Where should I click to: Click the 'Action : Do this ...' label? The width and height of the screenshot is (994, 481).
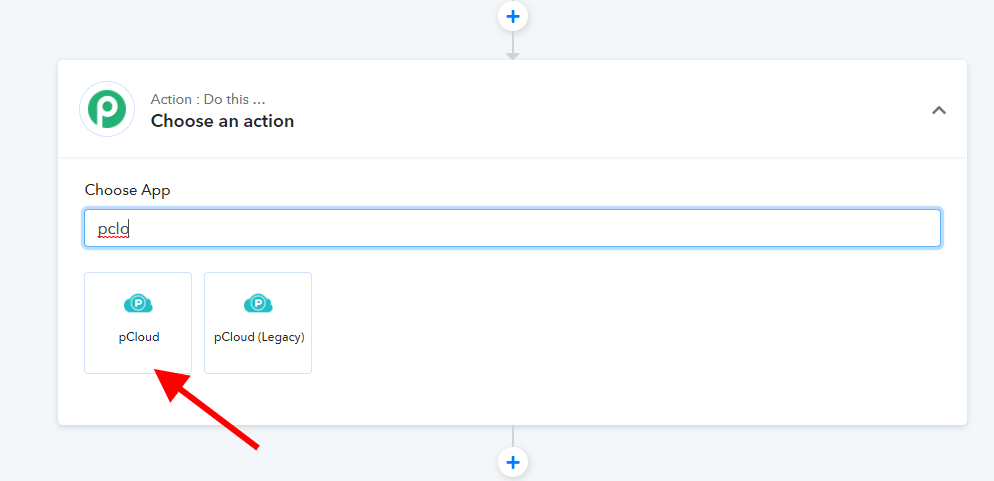click(x=208, y=99)
